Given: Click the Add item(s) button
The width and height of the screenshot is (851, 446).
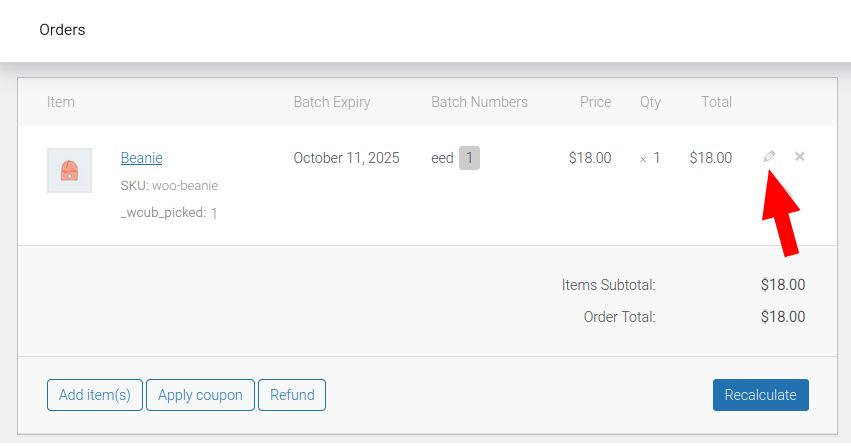Looking at the screenshot, I should pyautogui.click(x=95, y=395).
